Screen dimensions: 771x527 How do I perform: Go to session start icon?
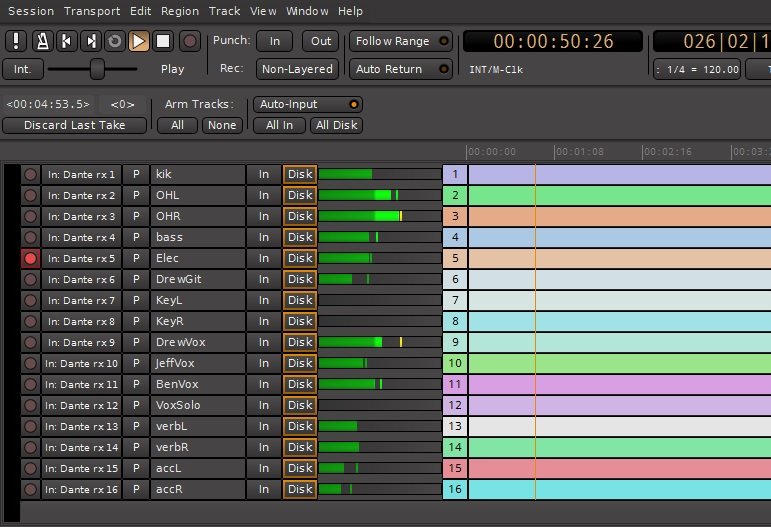pyautogui.click(x=66, y=41)
